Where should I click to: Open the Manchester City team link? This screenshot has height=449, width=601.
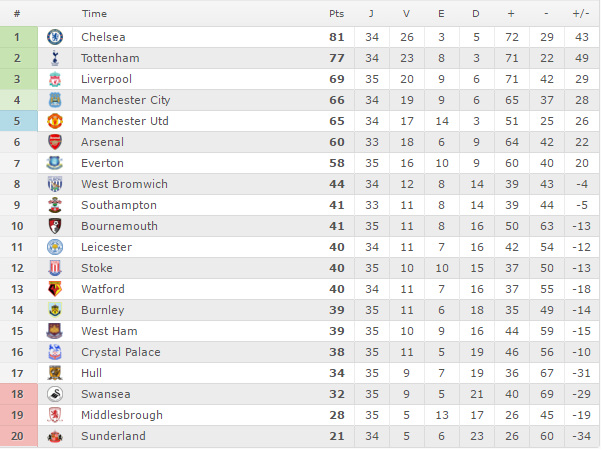pos(126,100)
